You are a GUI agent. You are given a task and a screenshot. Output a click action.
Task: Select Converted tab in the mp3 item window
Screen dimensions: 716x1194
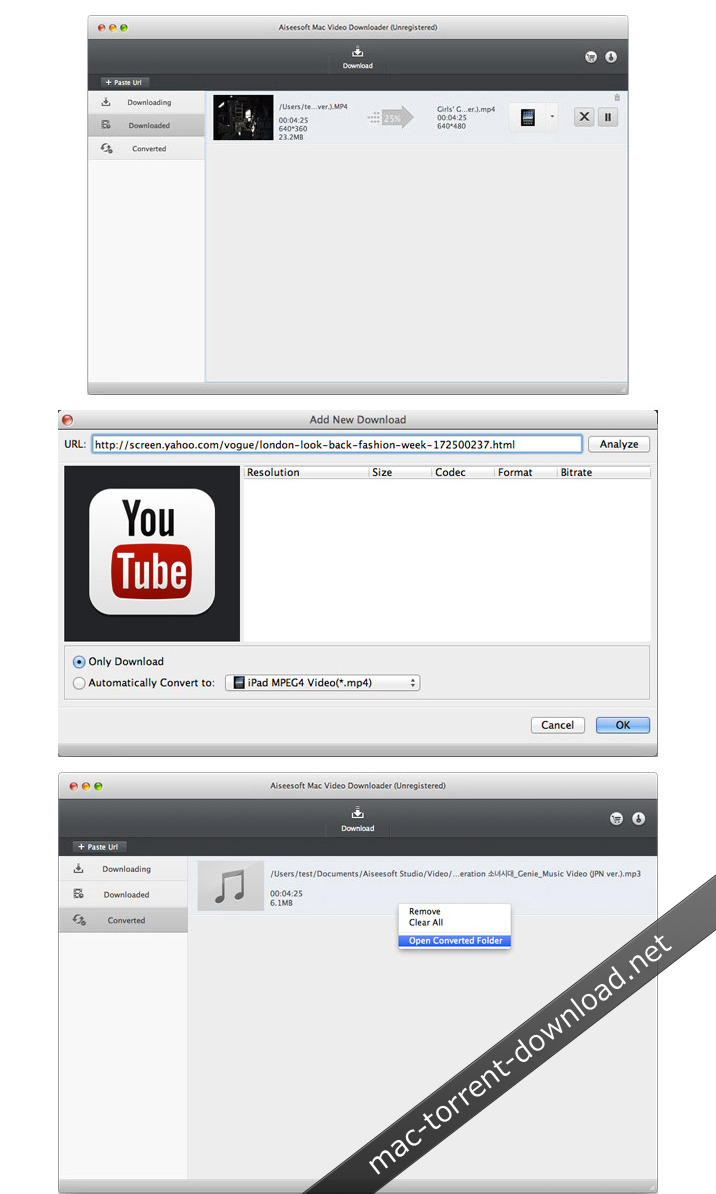pos(123,920)
